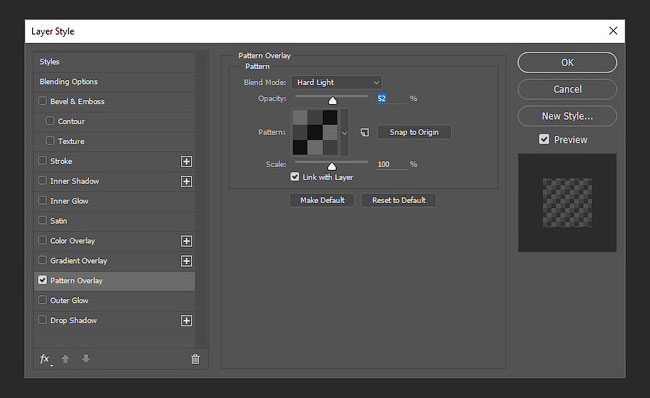Click the Make Default button
650x398 pixels.
point(322,200)
